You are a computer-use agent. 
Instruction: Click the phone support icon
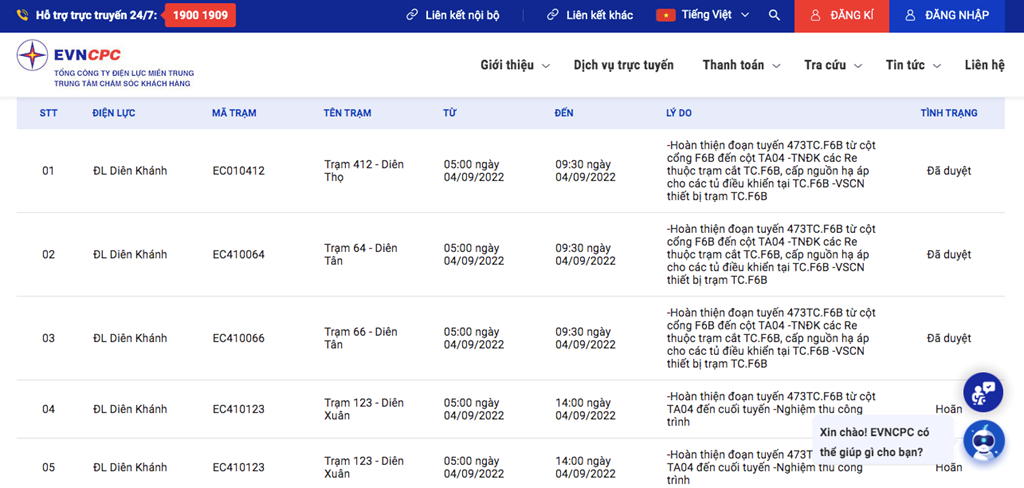[23, 15]
